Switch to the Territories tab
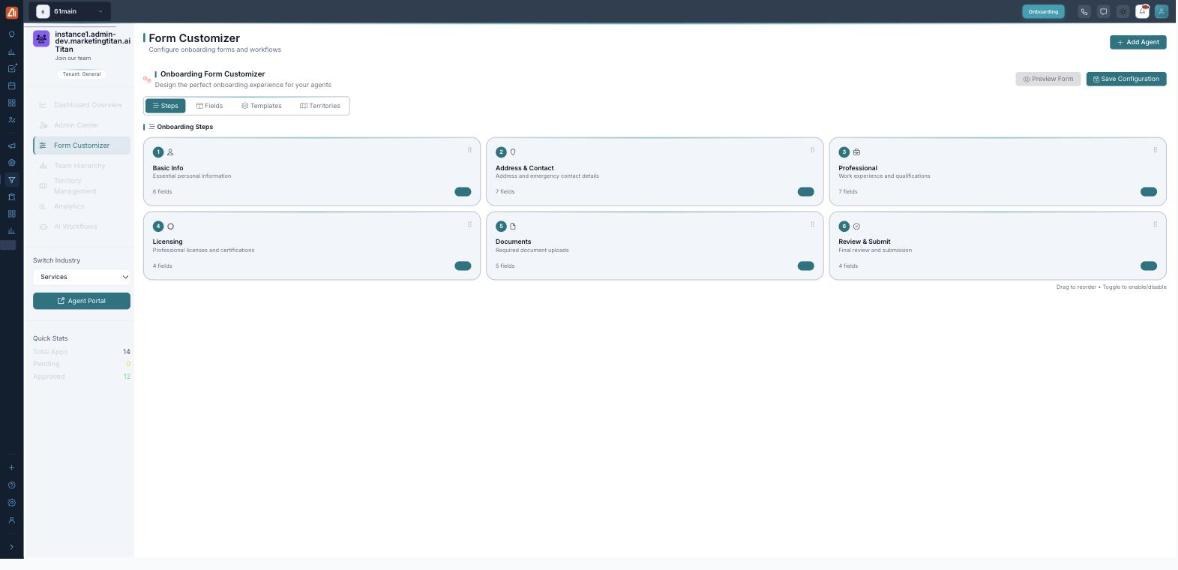Screen dimensions: 1178x570 coord(320,106)
